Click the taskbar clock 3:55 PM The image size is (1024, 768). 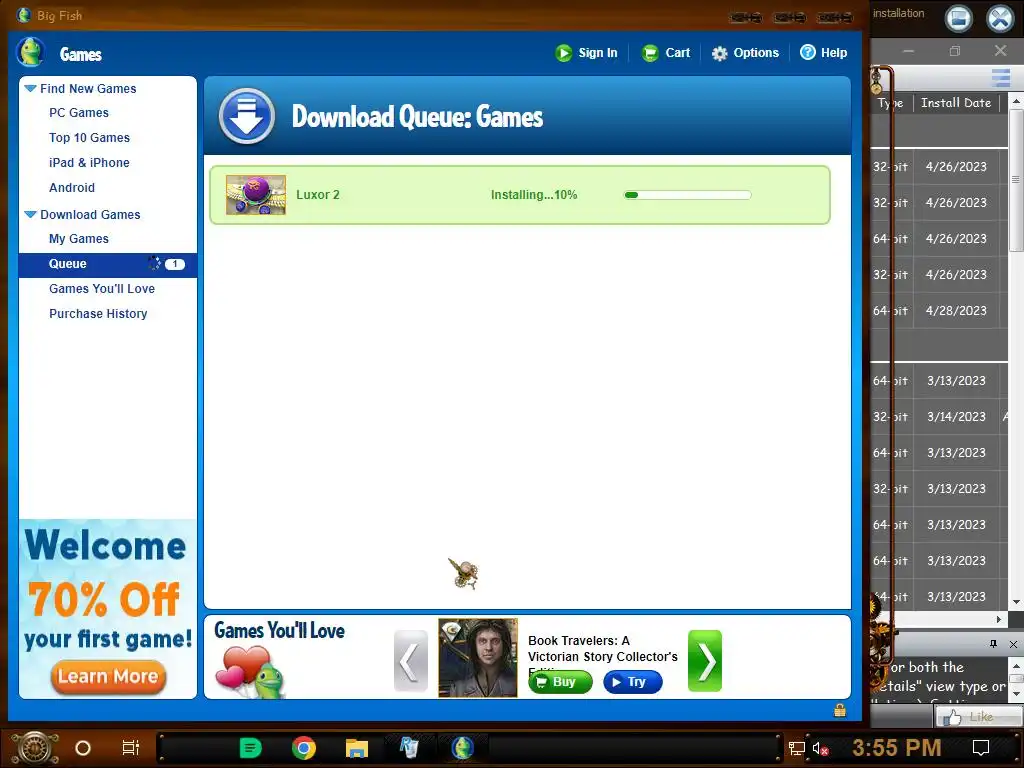coord(897,748)
